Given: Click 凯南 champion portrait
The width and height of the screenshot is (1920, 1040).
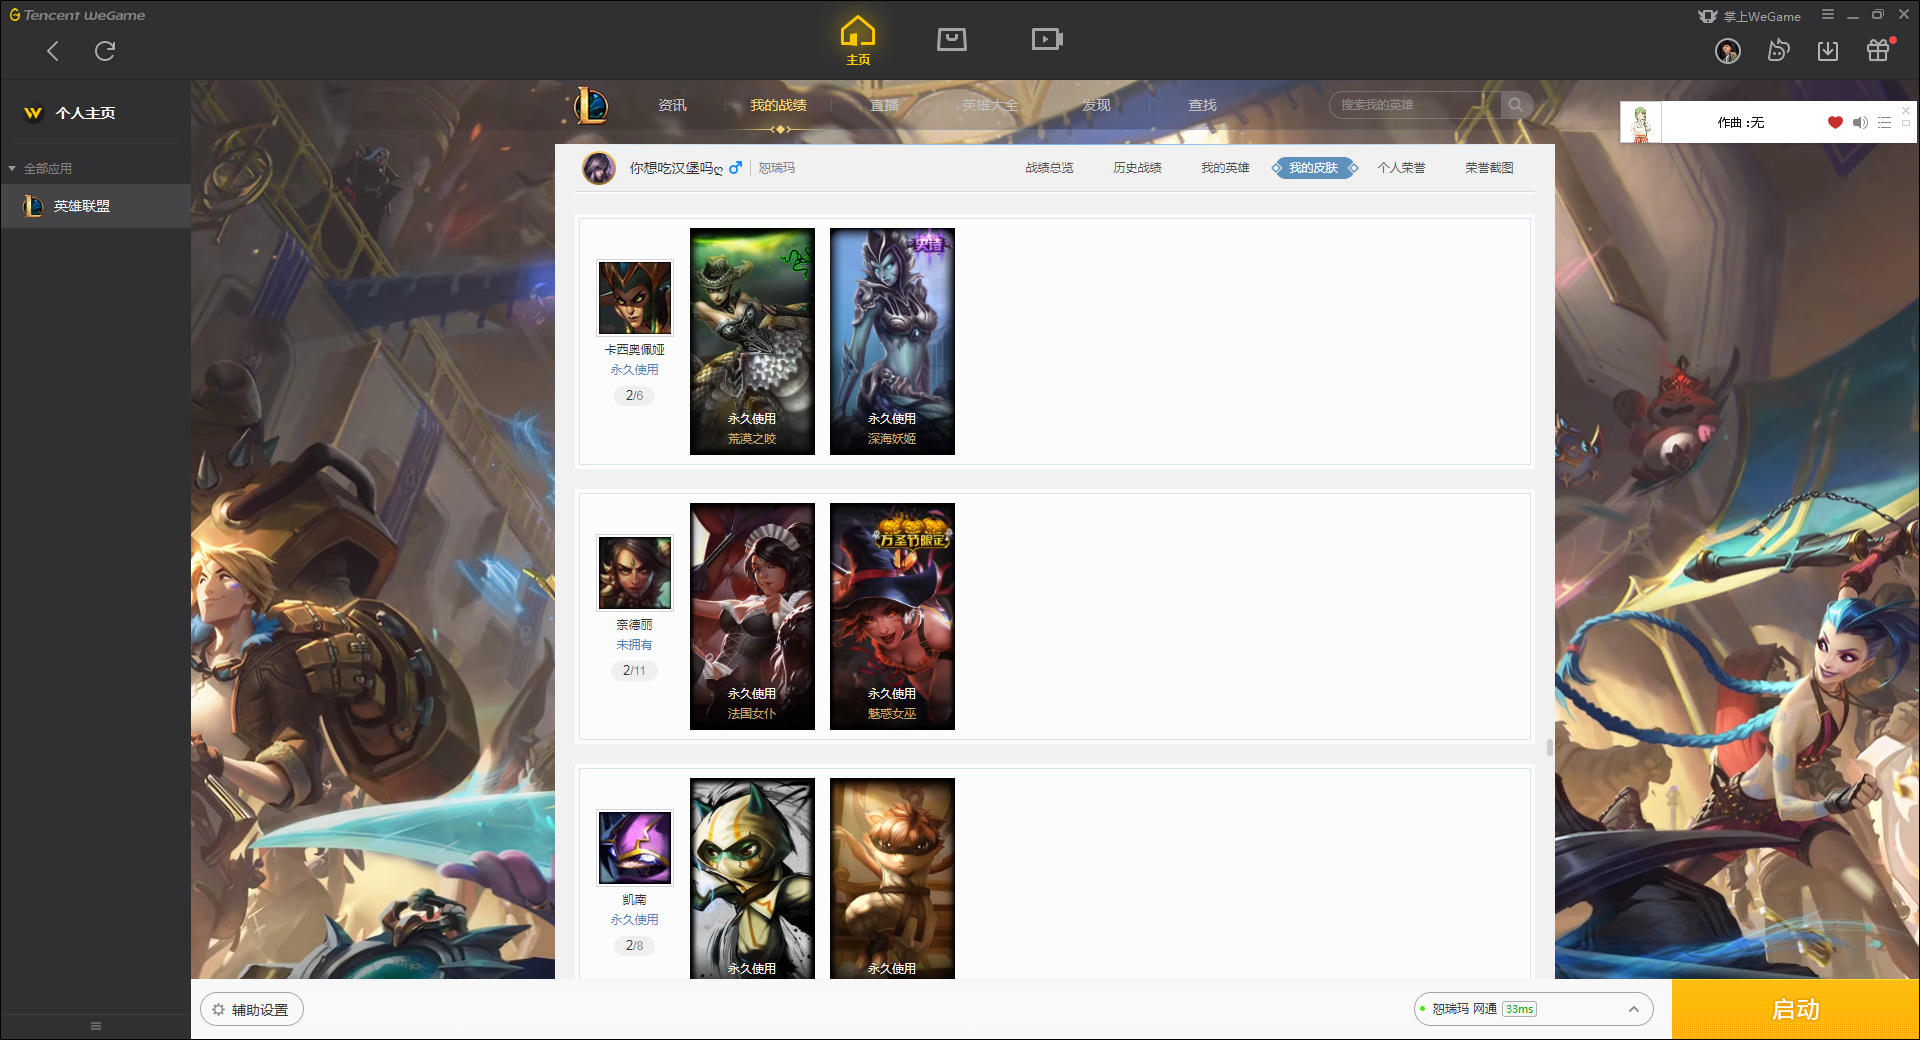Looking at the screenshot, I should (634, 848).
